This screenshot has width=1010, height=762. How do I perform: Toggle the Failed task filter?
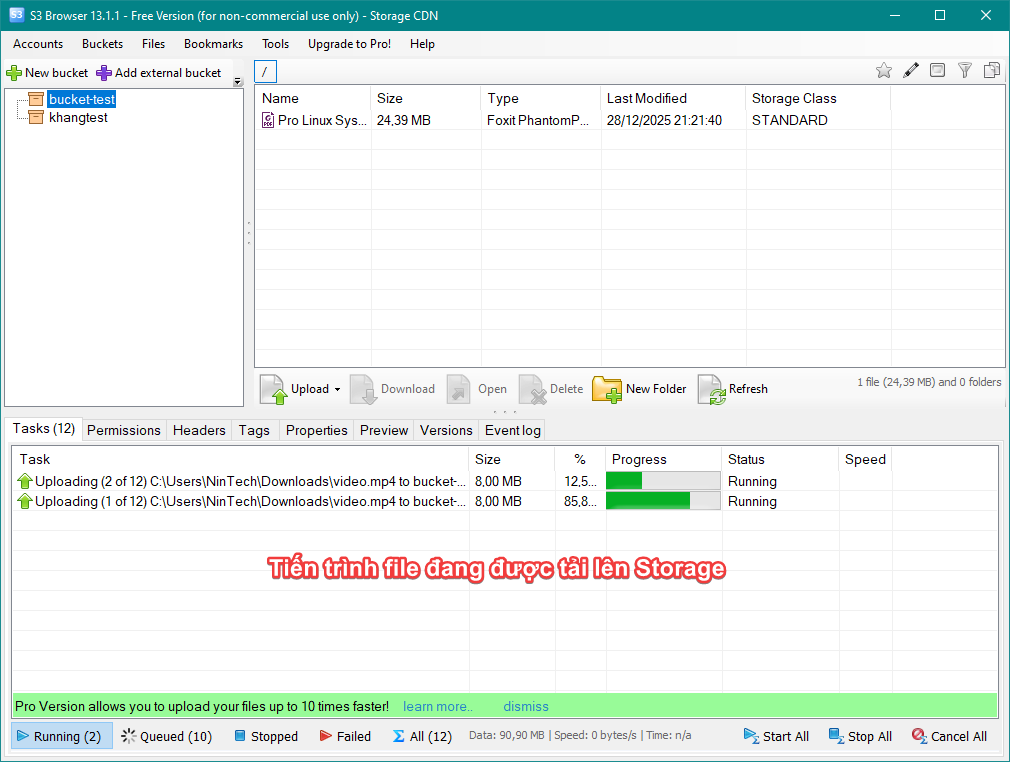[345, 736]
